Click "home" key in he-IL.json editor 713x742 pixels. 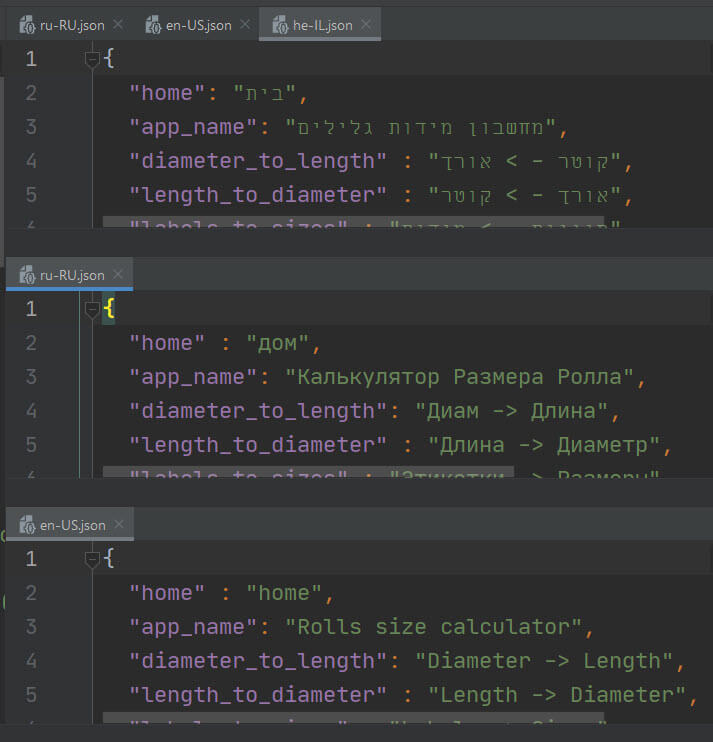point(167,93)
